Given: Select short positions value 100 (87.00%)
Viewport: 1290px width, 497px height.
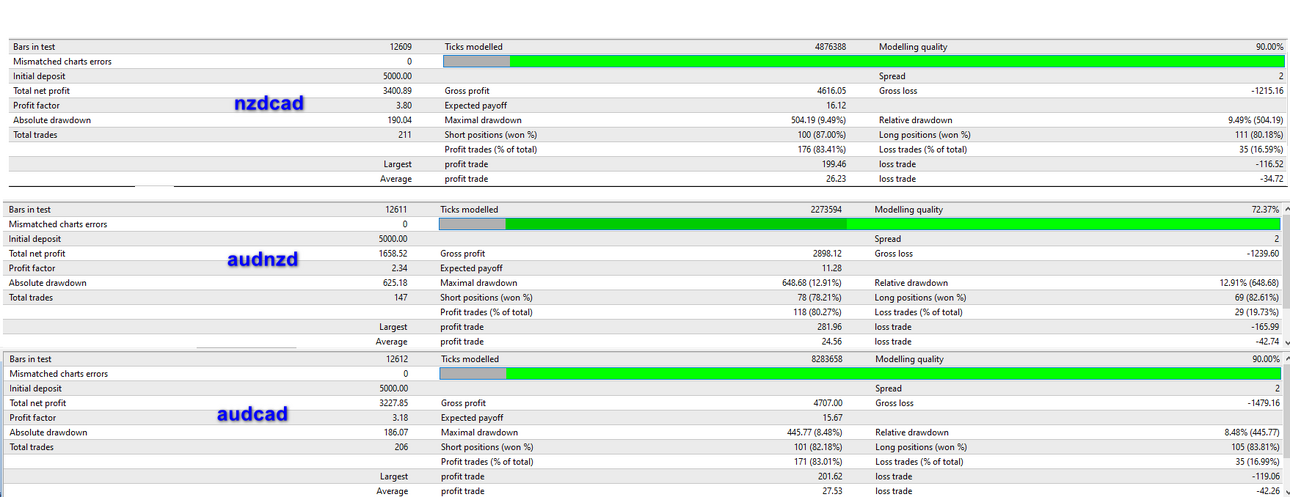Looking at the screenshot, I should 821,135.
